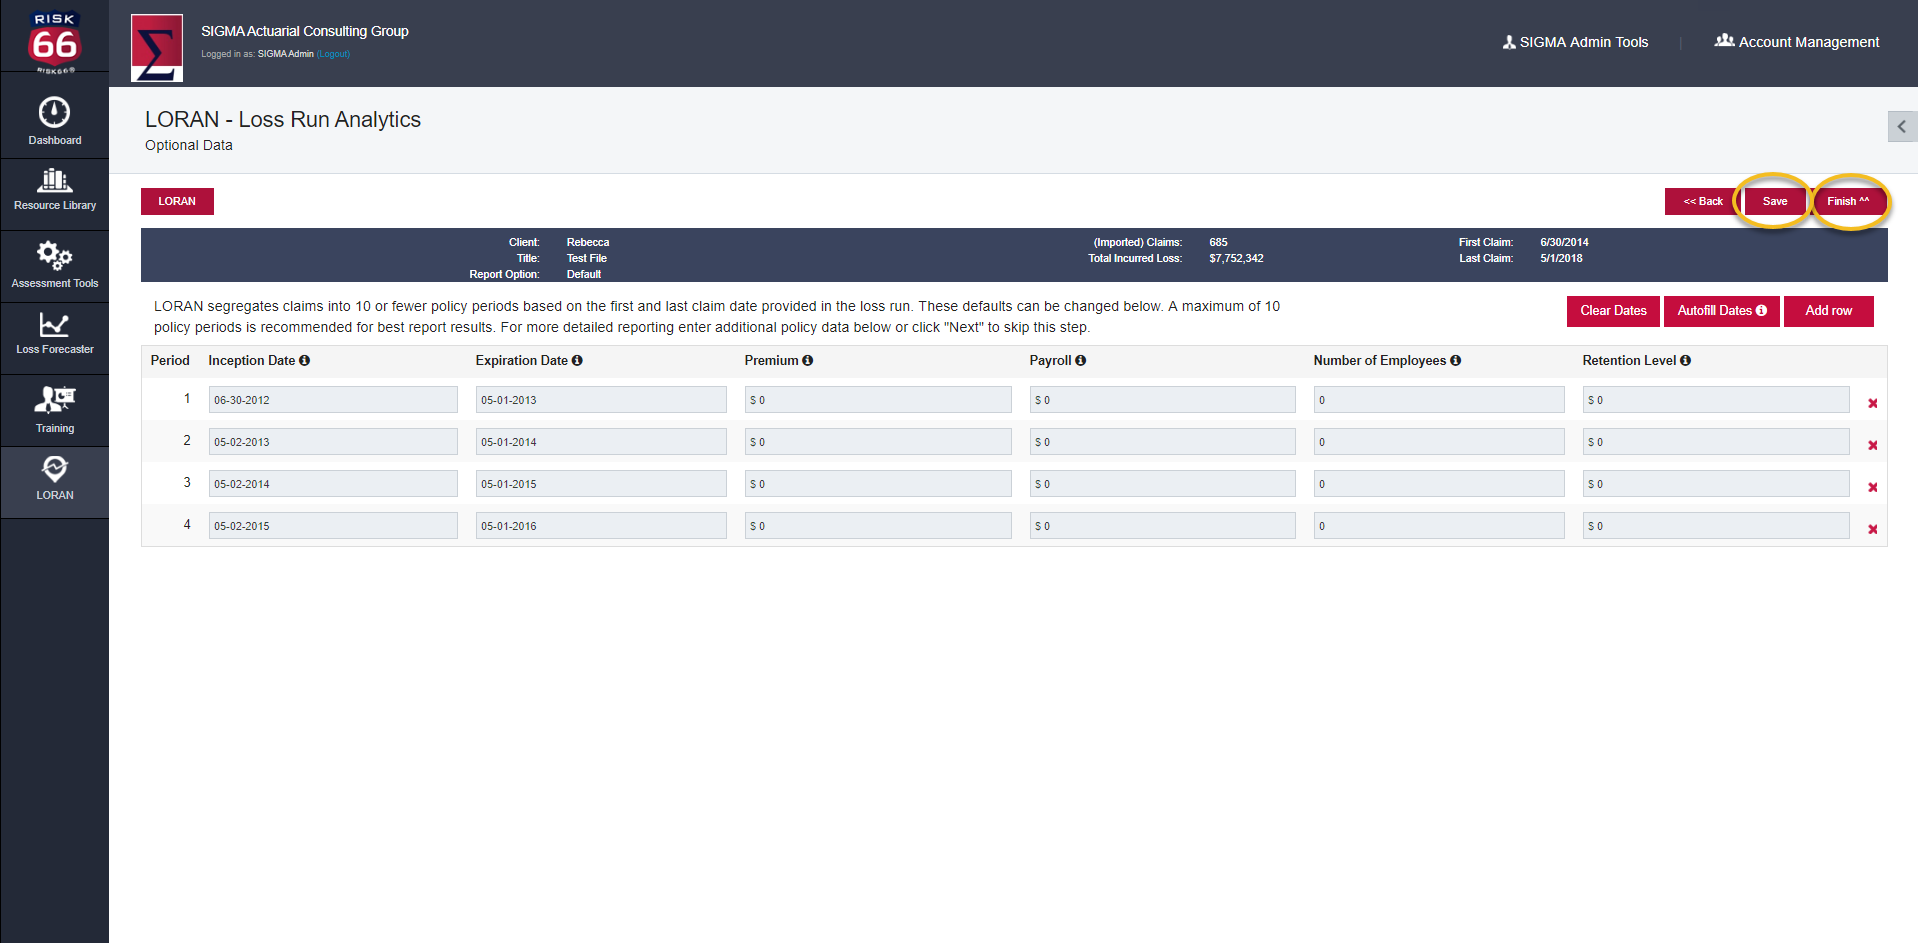
Task: Click Autofill Dates button
Action: click(1721, 311)
